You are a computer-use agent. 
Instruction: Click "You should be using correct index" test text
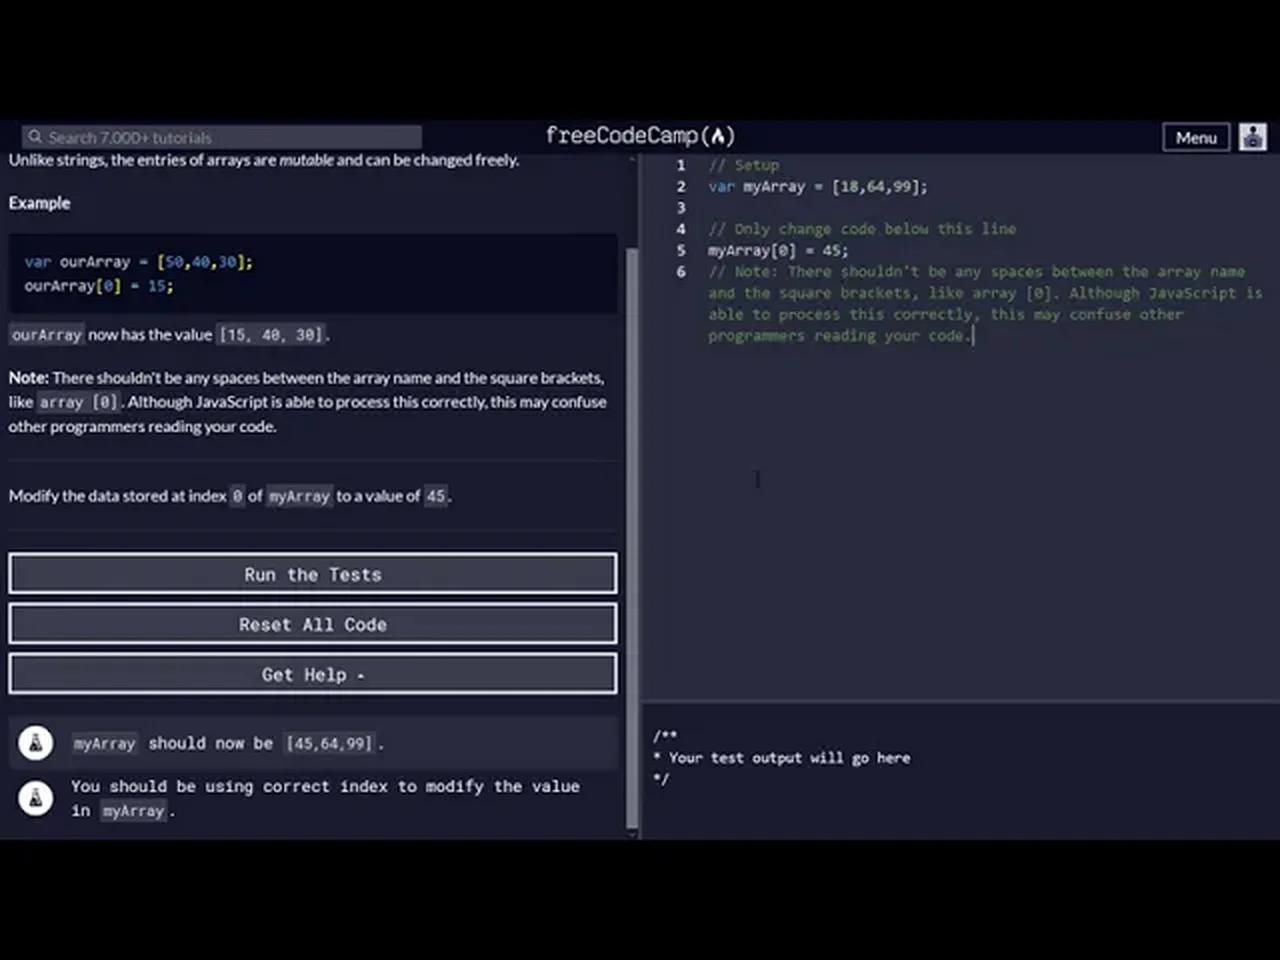point(325,798)
